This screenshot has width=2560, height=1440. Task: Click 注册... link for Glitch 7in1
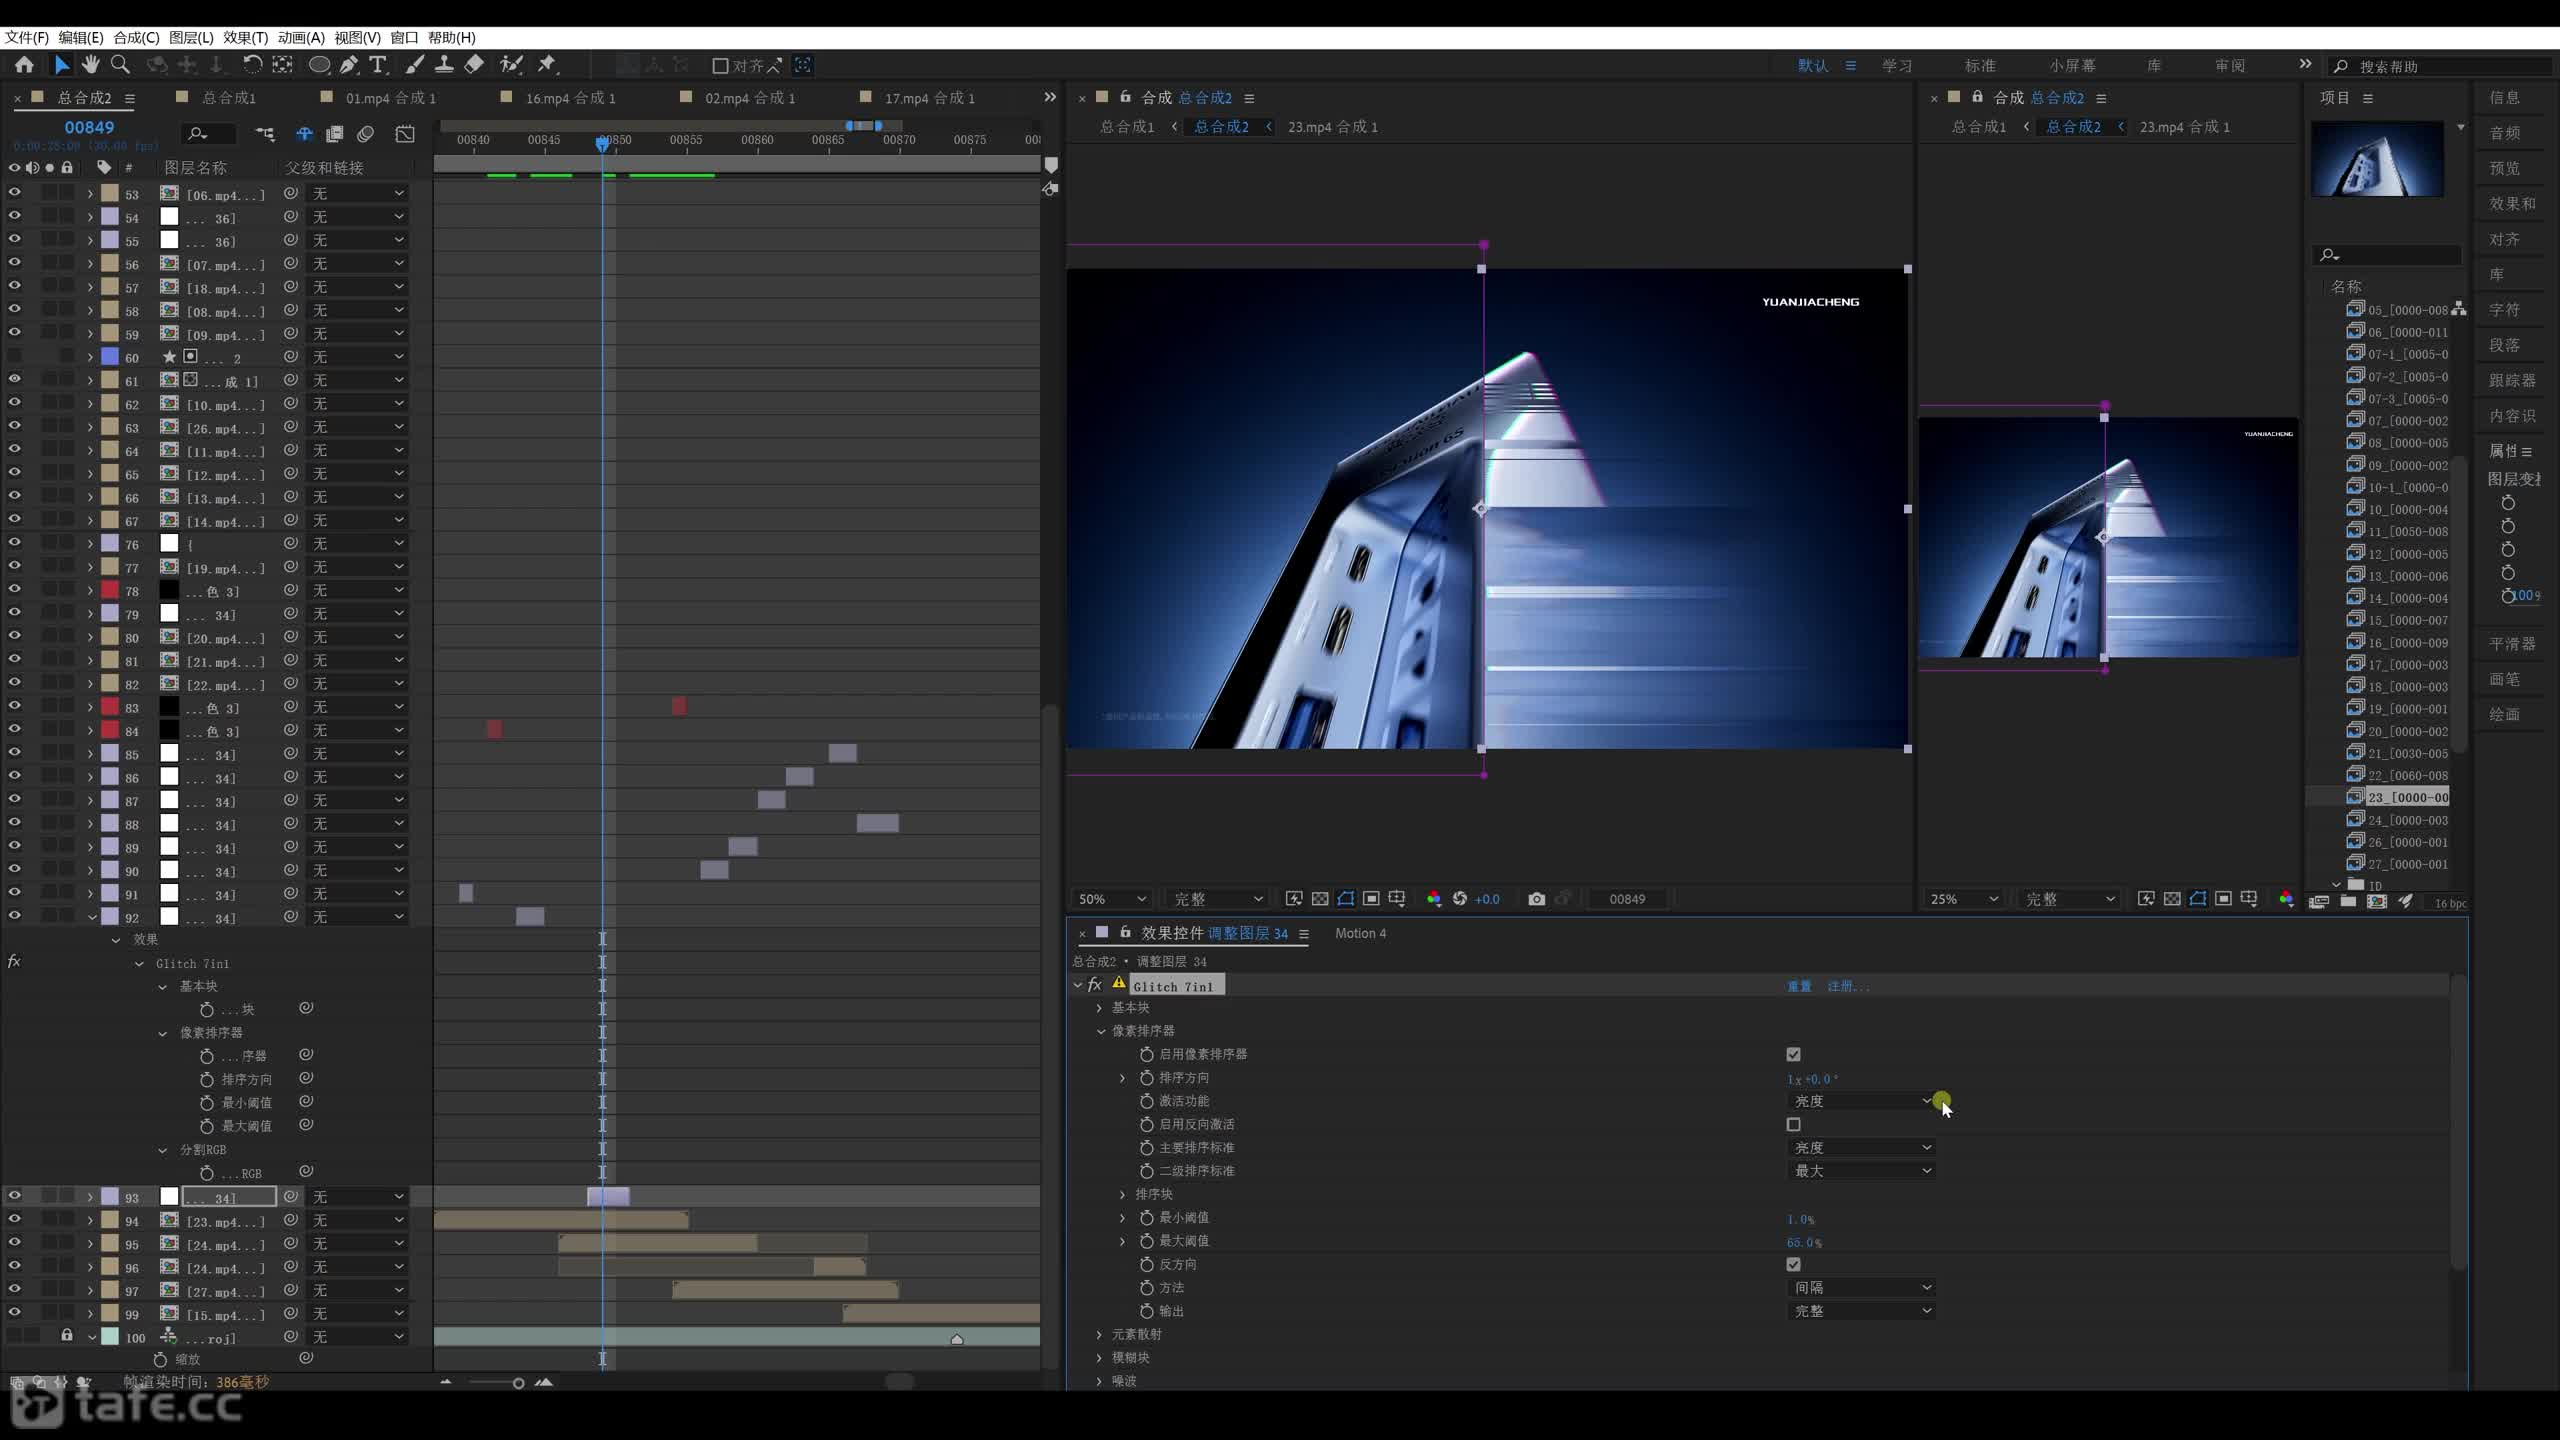(1848, 986)
